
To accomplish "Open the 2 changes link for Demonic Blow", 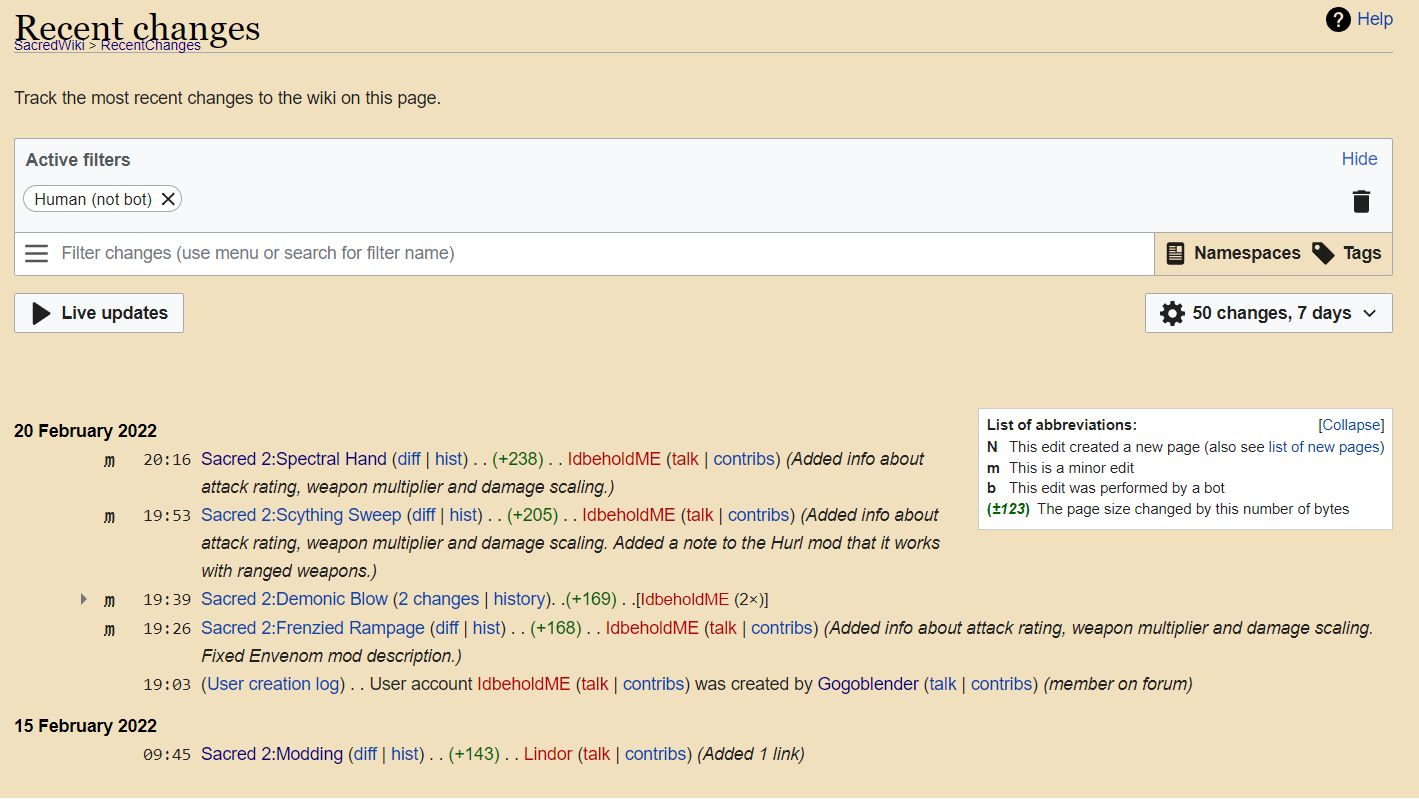I will [438, 599].
